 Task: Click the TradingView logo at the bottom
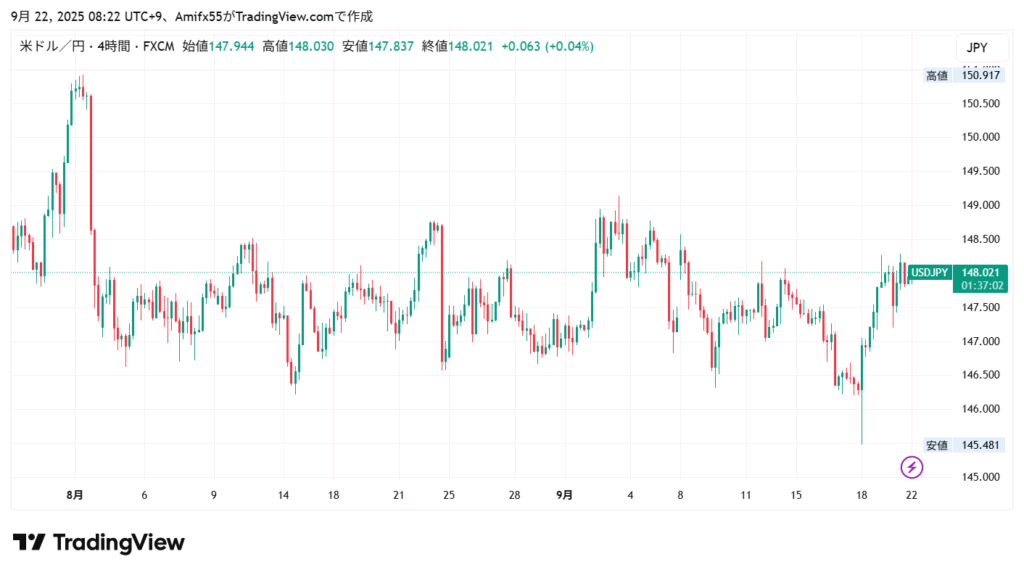99,543
